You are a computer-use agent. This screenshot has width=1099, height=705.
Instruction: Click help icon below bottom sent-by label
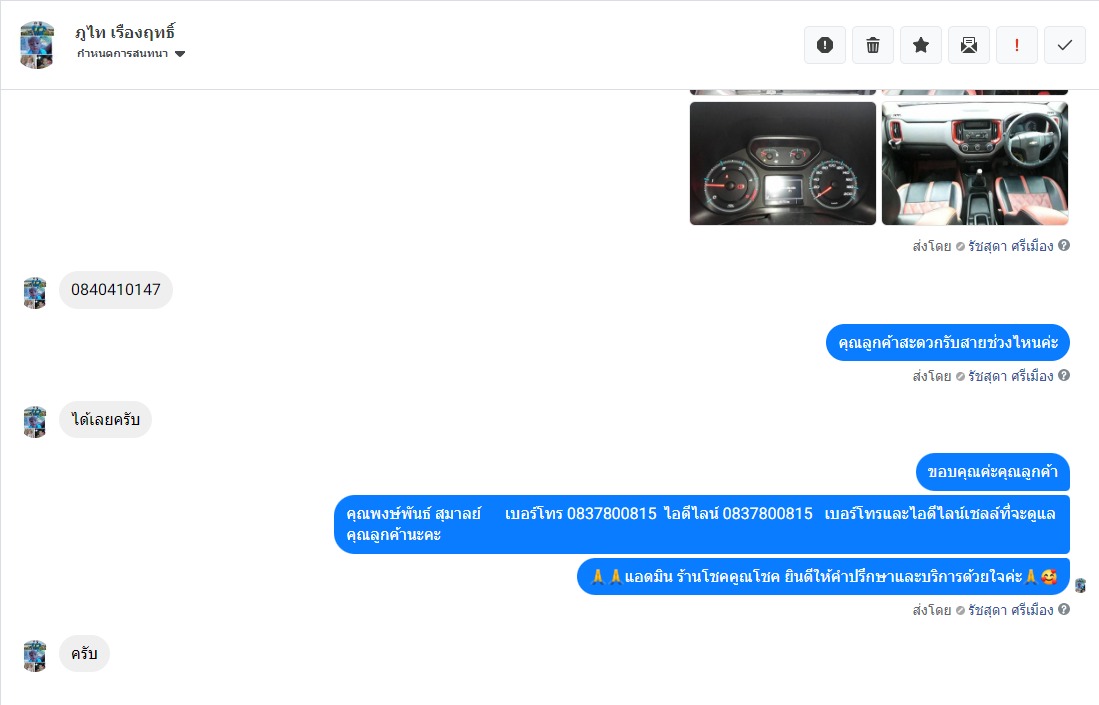[x=1064, y=610]
